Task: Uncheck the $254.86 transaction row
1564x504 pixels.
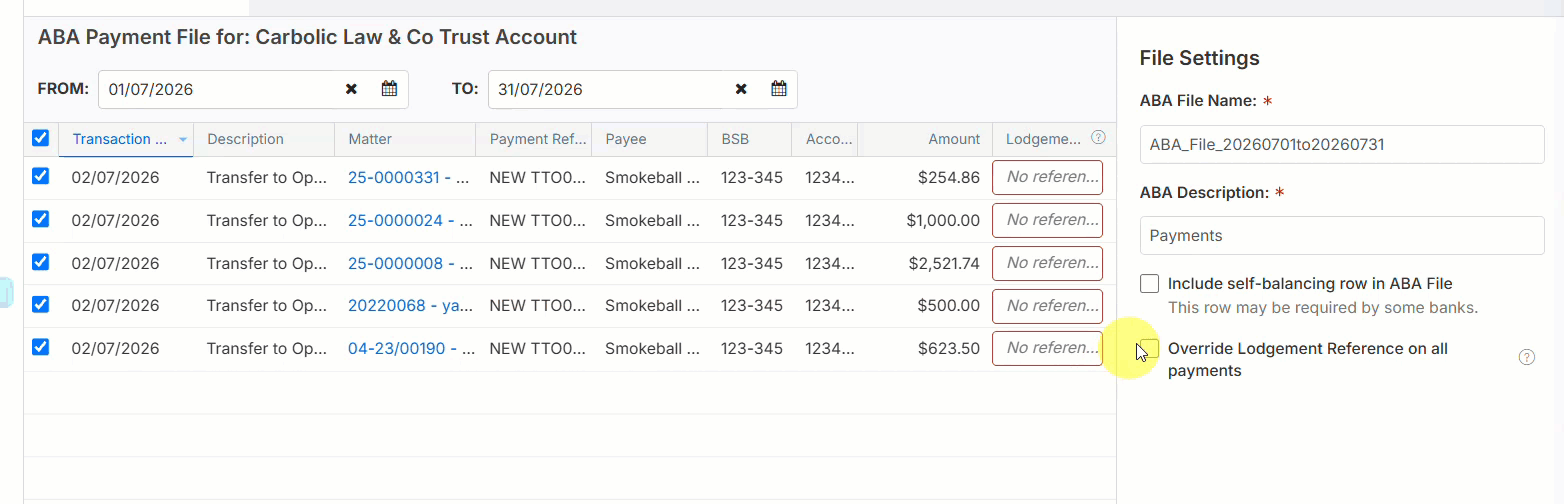Action: tap(40, 176)
